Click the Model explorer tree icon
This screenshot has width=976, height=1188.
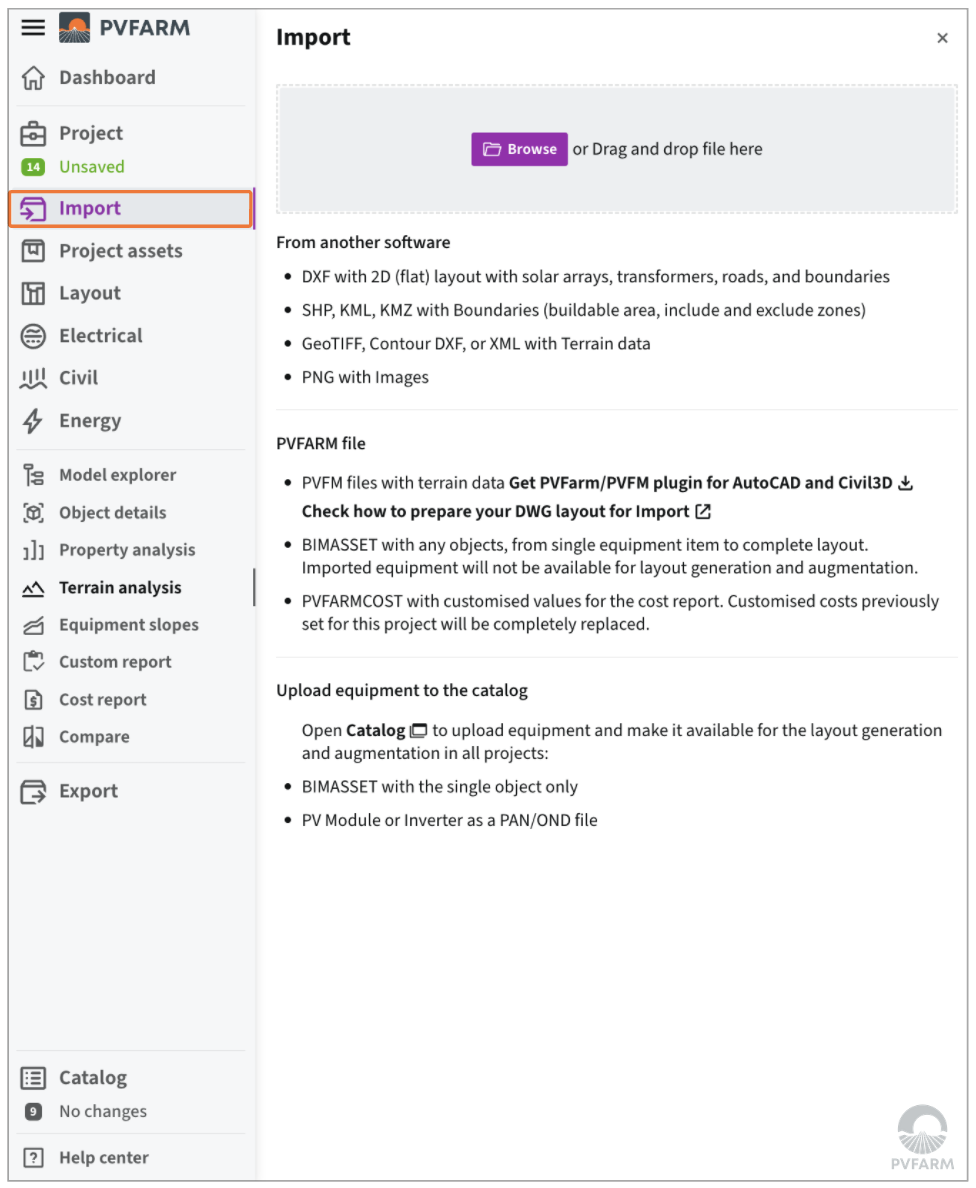33,475
